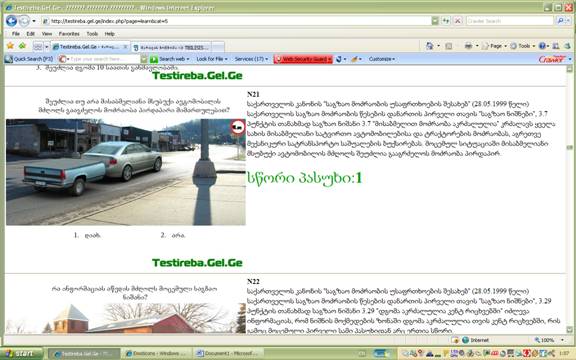
Task: Click the vertical scrollbar down arrow
Action: point(569,329)
